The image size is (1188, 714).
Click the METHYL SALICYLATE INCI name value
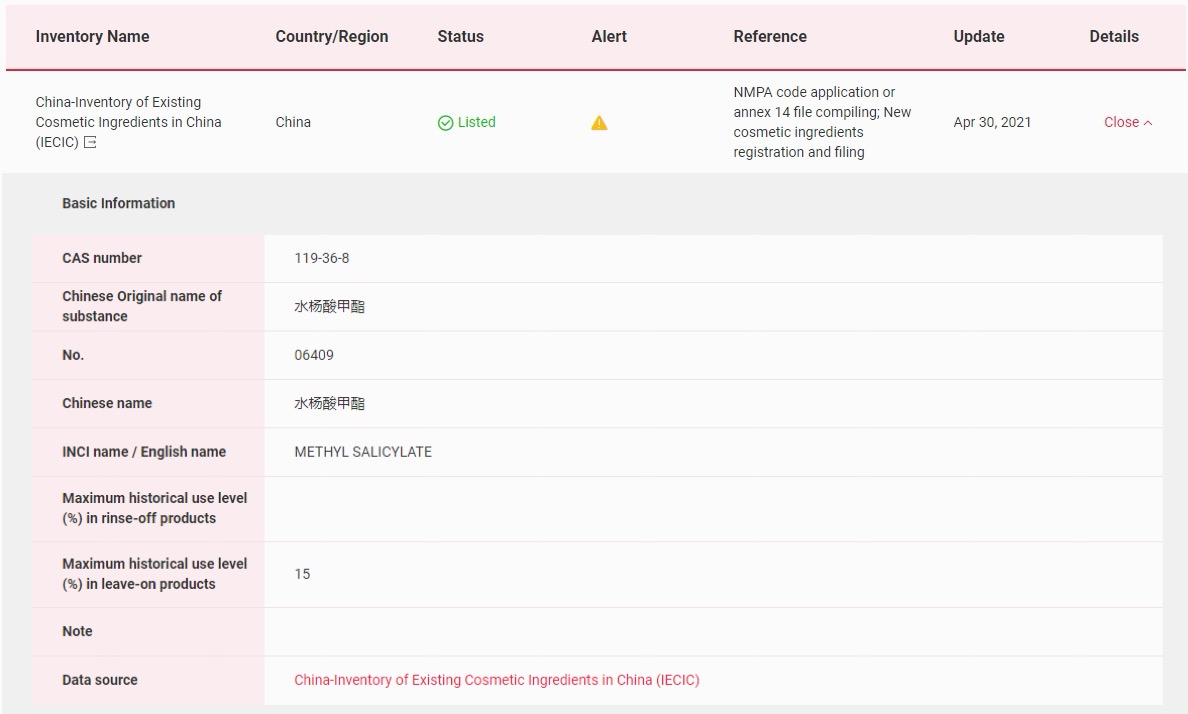pos(363,452)
